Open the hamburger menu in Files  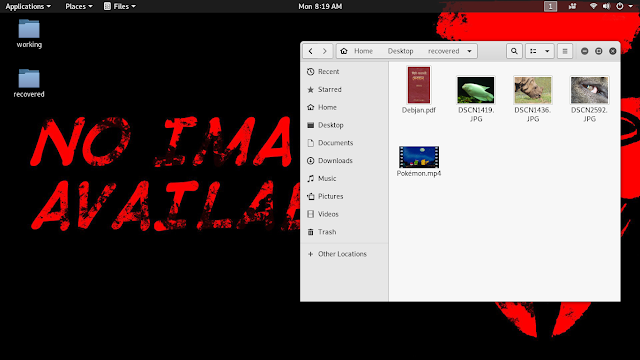565,51
